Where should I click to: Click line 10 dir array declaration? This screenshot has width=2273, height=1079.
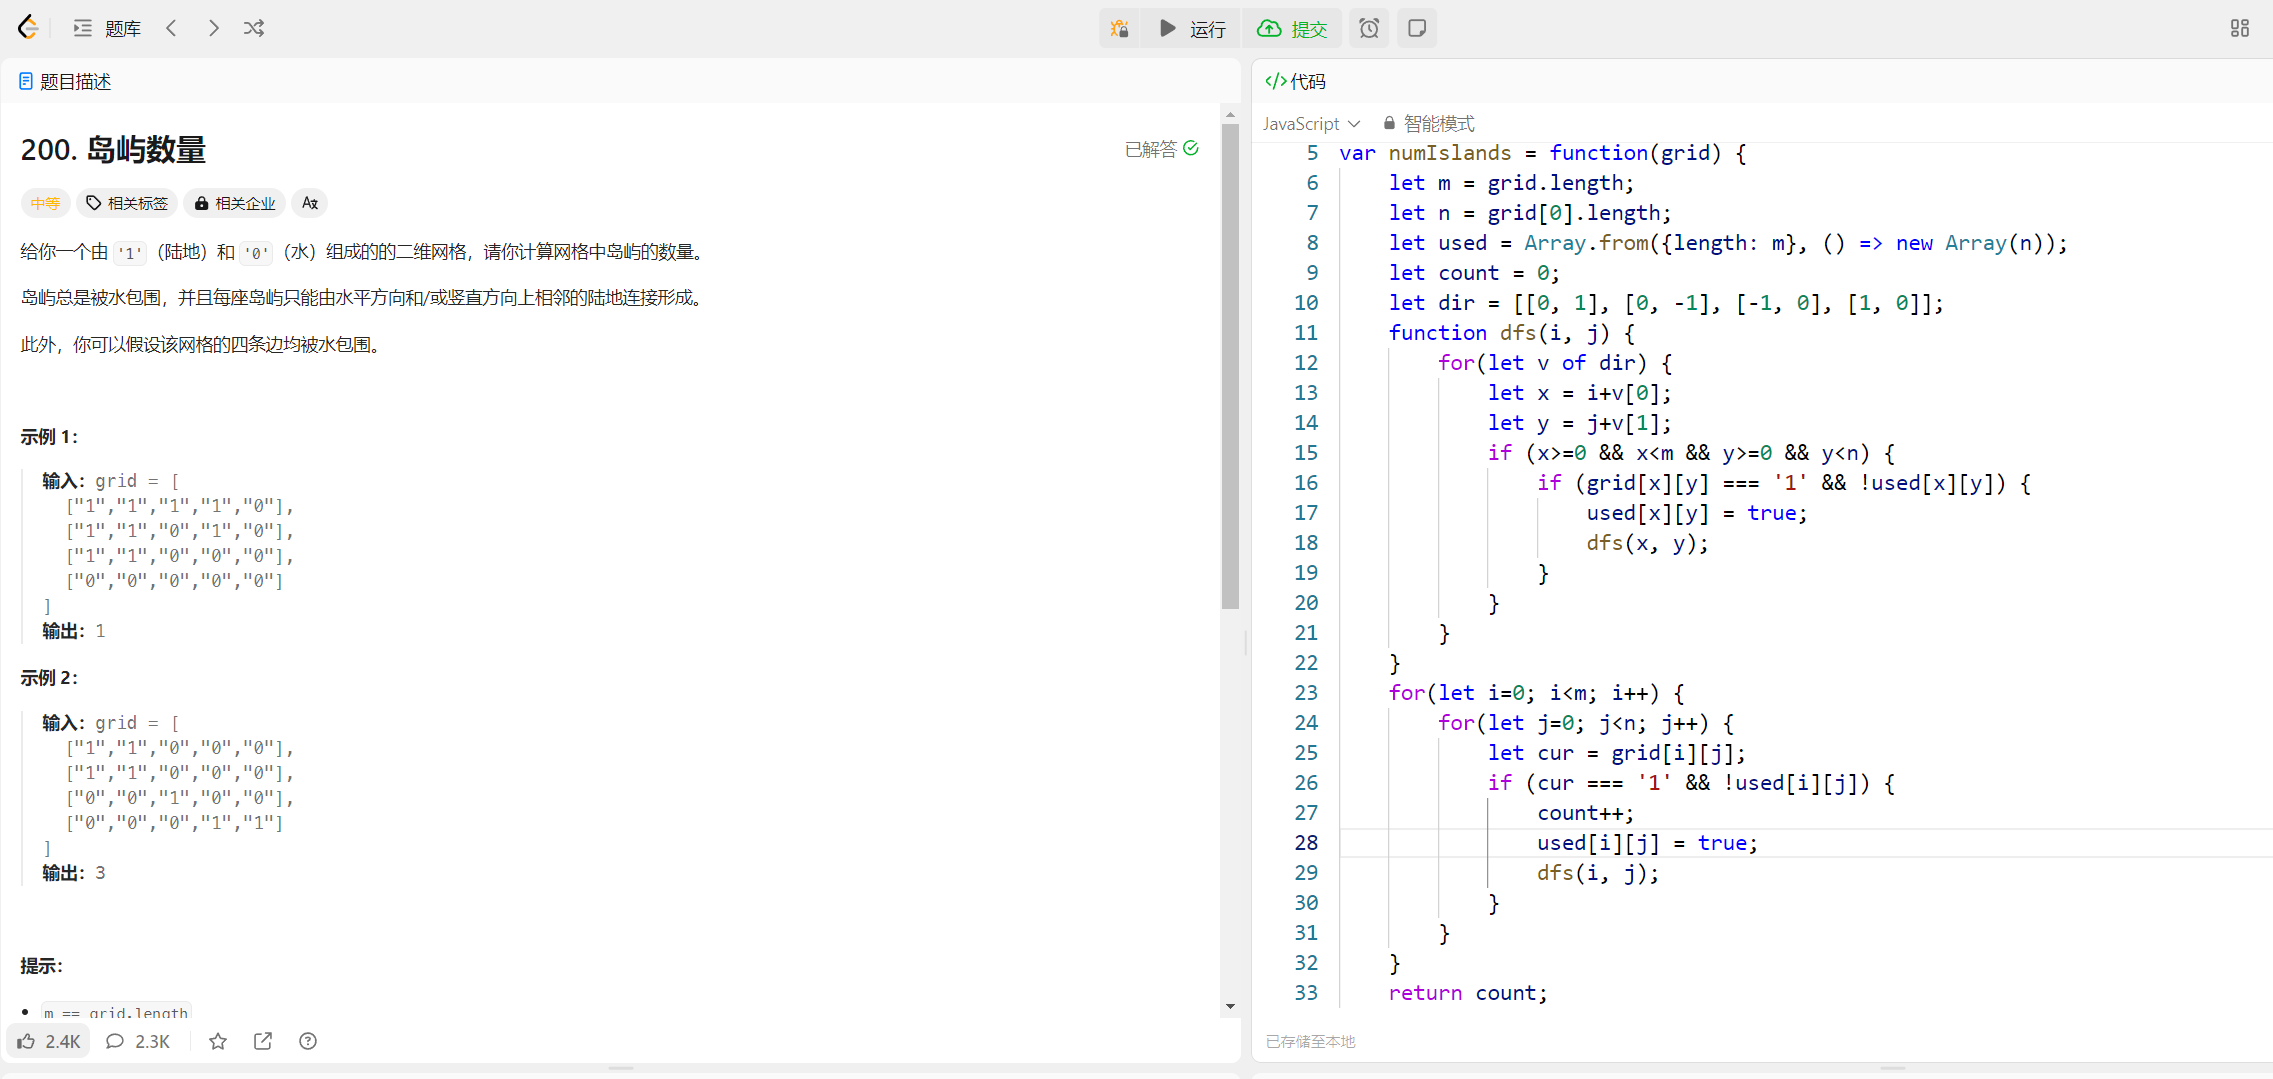pyautogui.click(x=1666, y=303)
